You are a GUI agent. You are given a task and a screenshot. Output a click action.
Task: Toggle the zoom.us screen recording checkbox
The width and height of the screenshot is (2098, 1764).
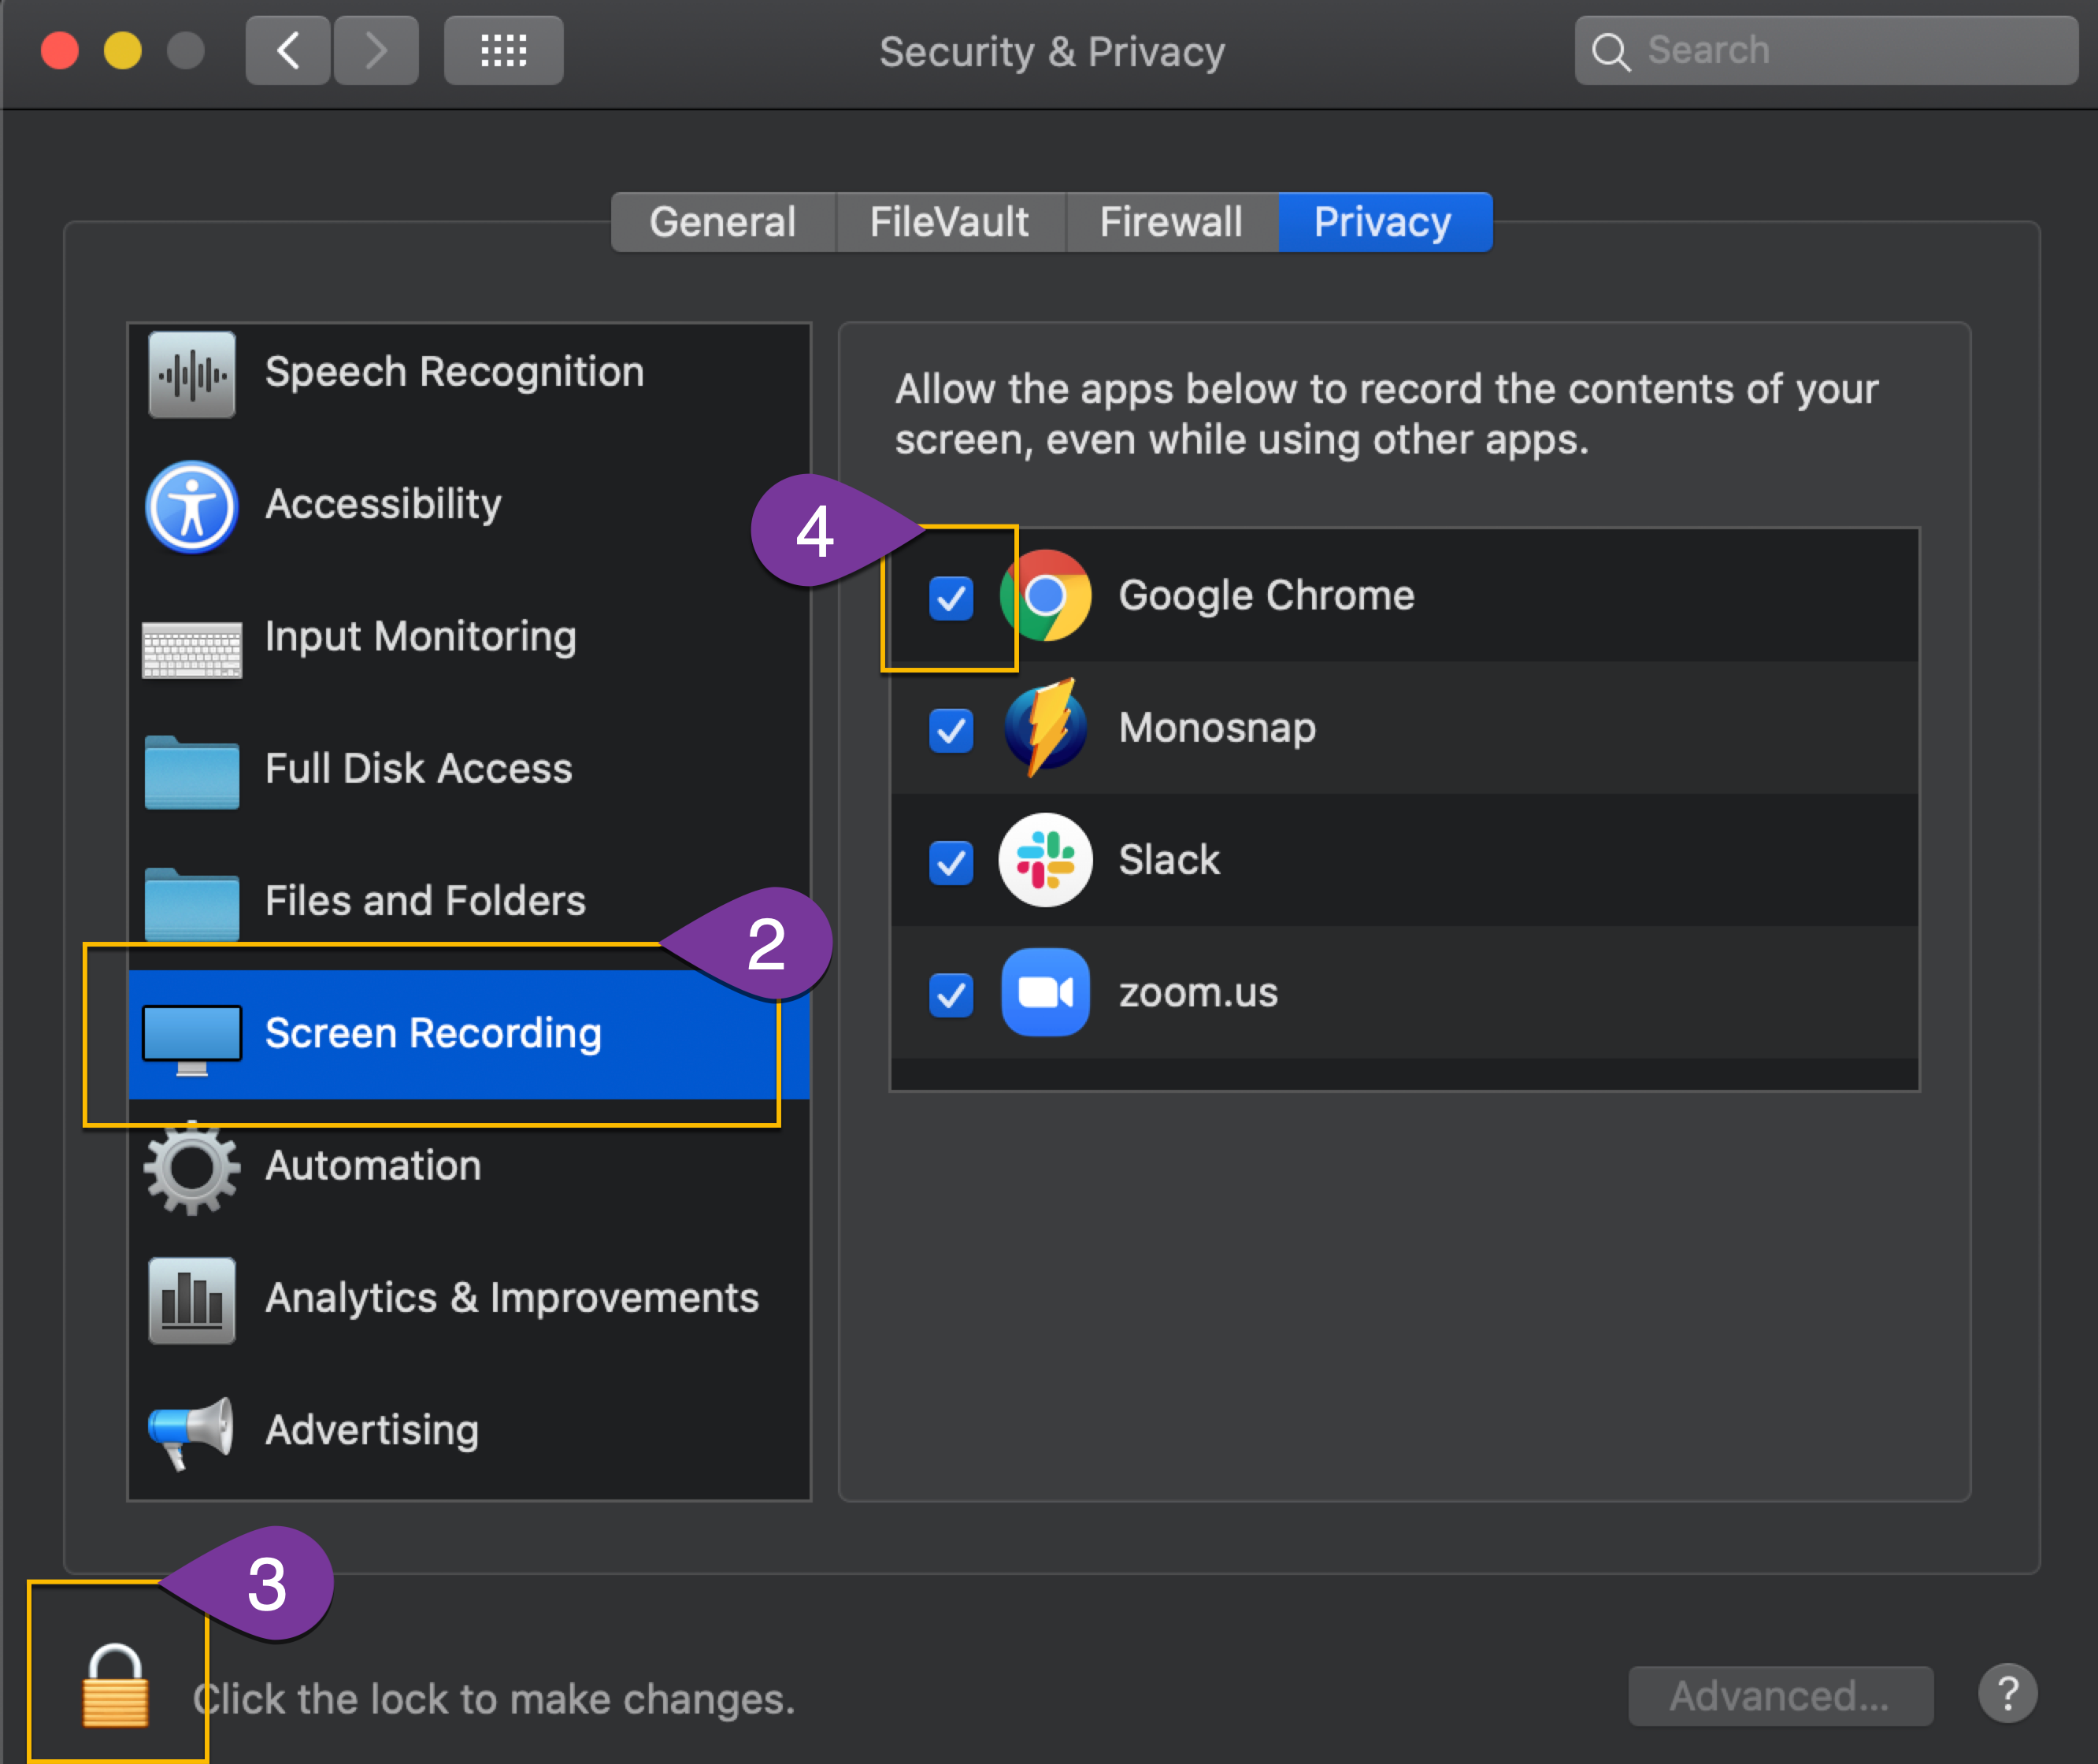click(x=951, y=994)
